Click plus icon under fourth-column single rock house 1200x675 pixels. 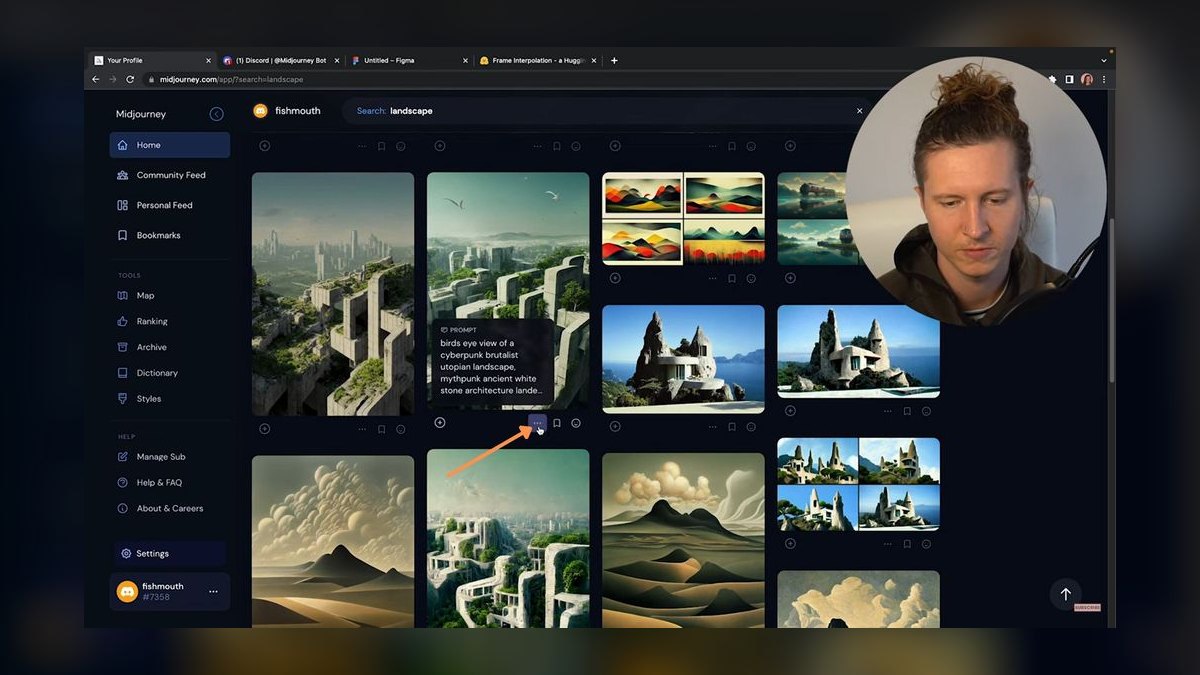790,411
